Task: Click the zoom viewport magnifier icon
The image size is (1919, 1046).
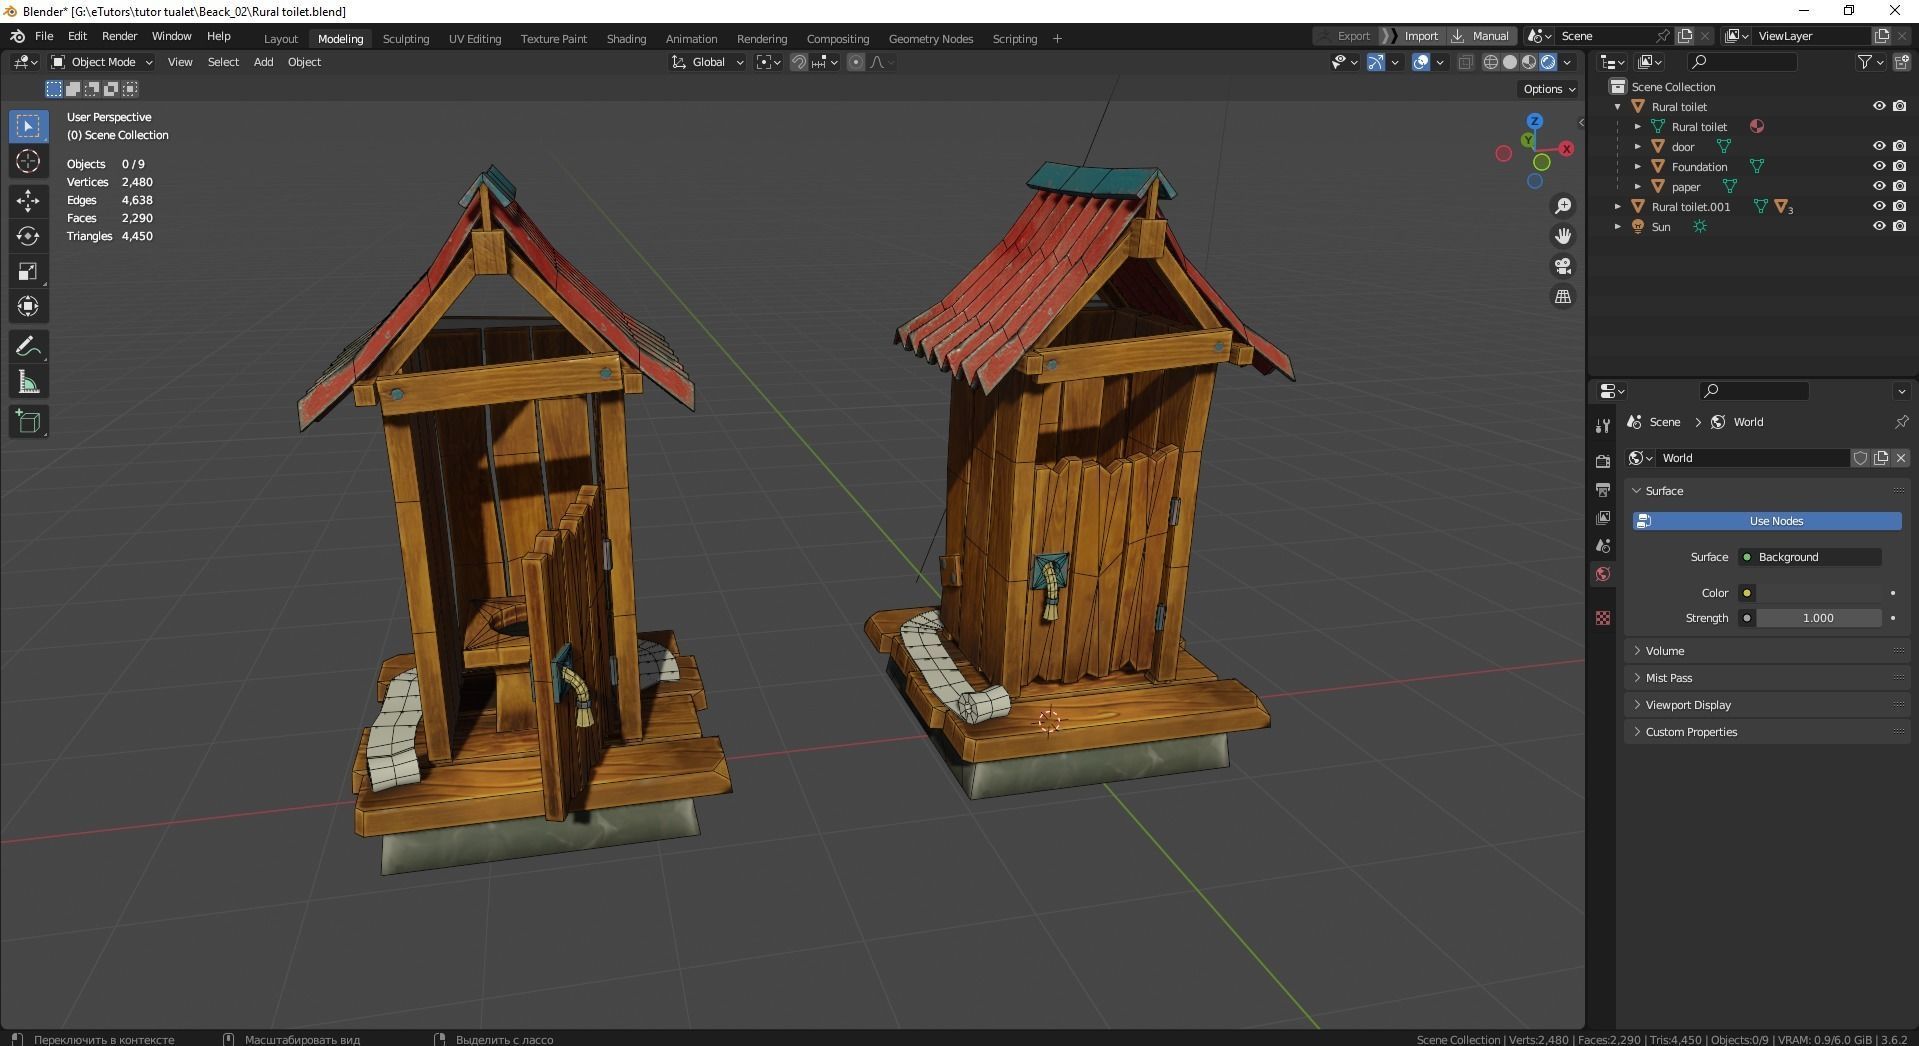Action: tap(1562, 206)
